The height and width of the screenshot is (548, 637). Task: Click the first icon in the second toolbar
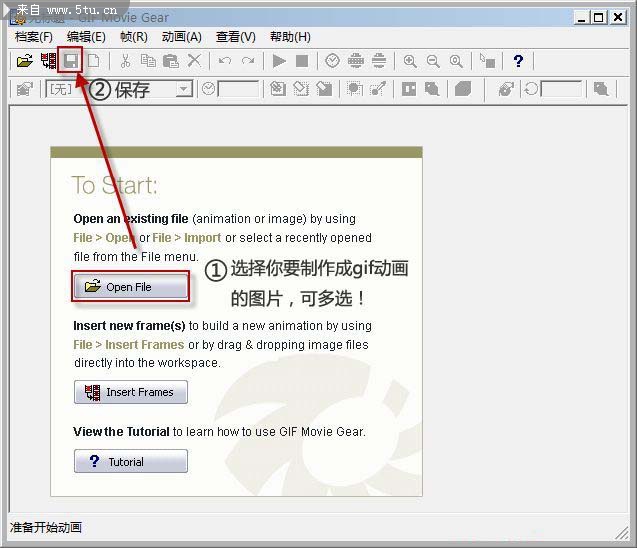pos(25,89)
